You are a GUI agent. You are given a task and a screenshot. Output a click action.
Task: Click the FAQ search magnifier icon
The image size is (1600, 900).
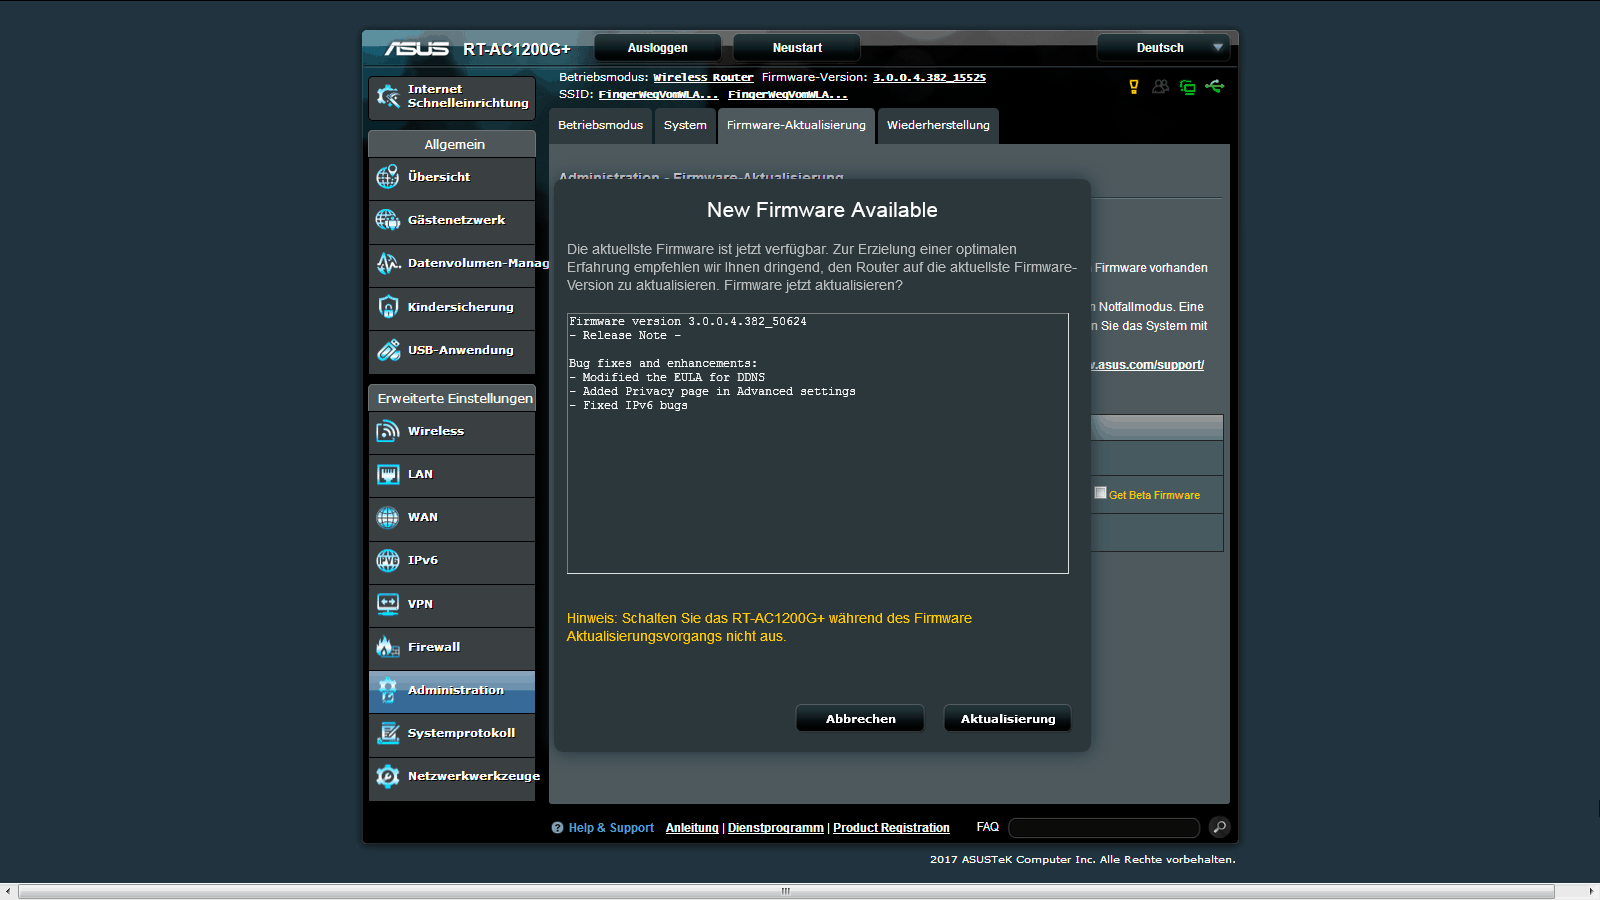[x=1219, y=827]
